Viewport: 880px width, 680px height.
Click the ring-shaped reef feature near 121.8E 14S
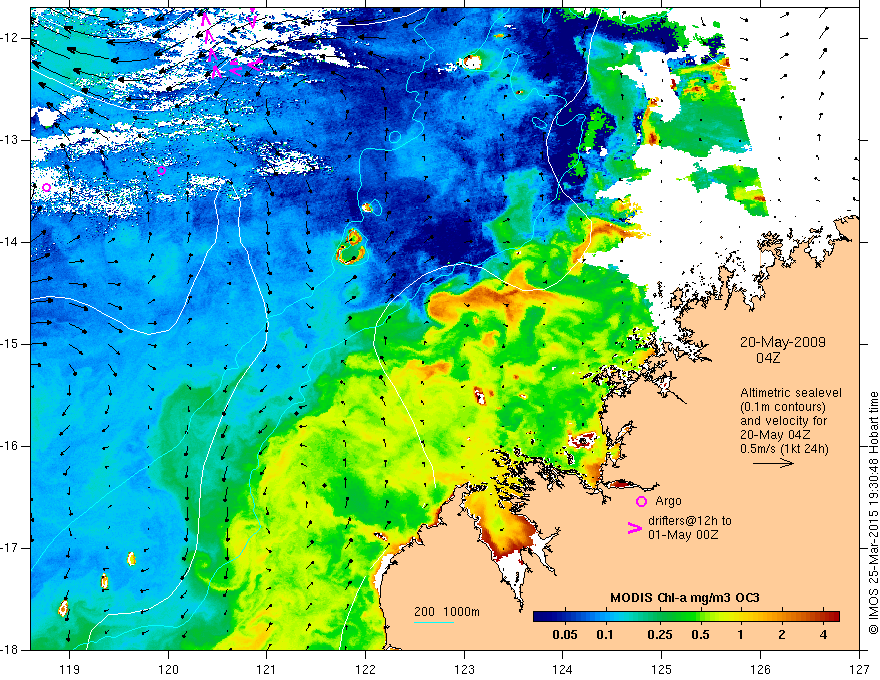351,247
